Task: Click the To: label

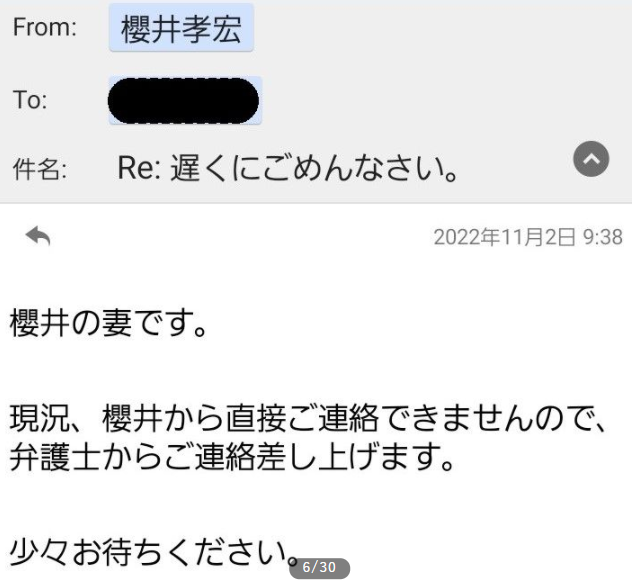Action: pos(30,100)
